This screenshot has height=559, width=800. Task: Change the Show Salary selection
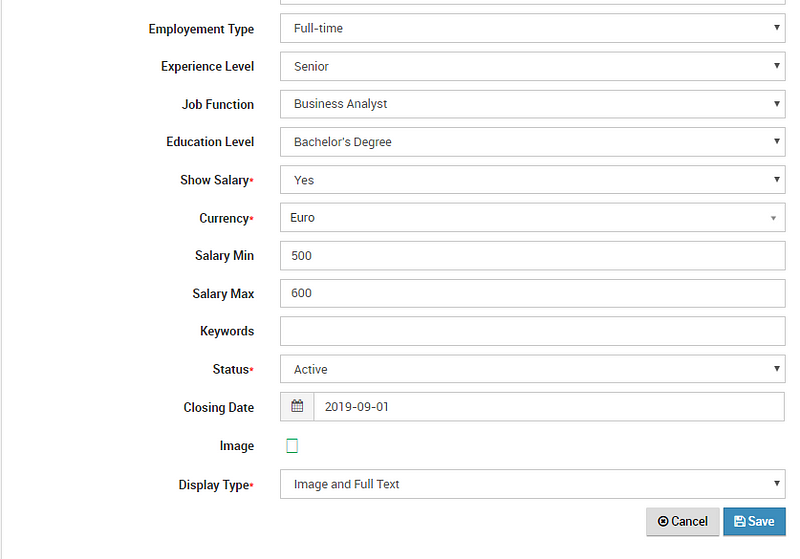533,180
